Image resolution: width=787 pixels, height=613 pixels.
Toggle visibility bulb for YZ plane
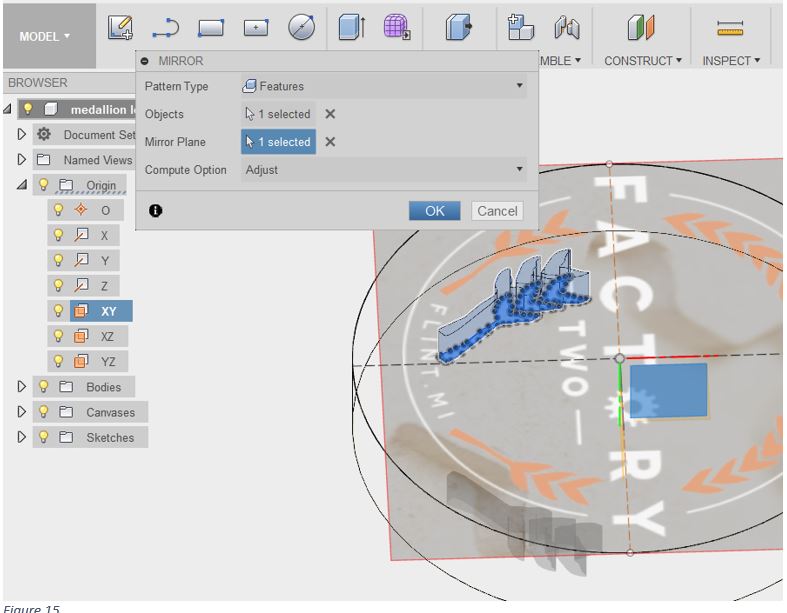[59, 361]
